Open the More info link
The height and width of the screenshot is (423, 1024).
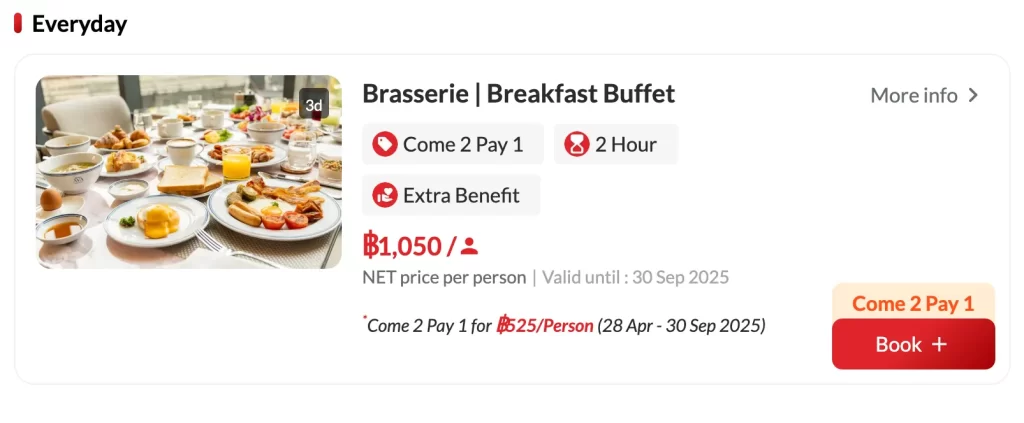pos(914,95)
